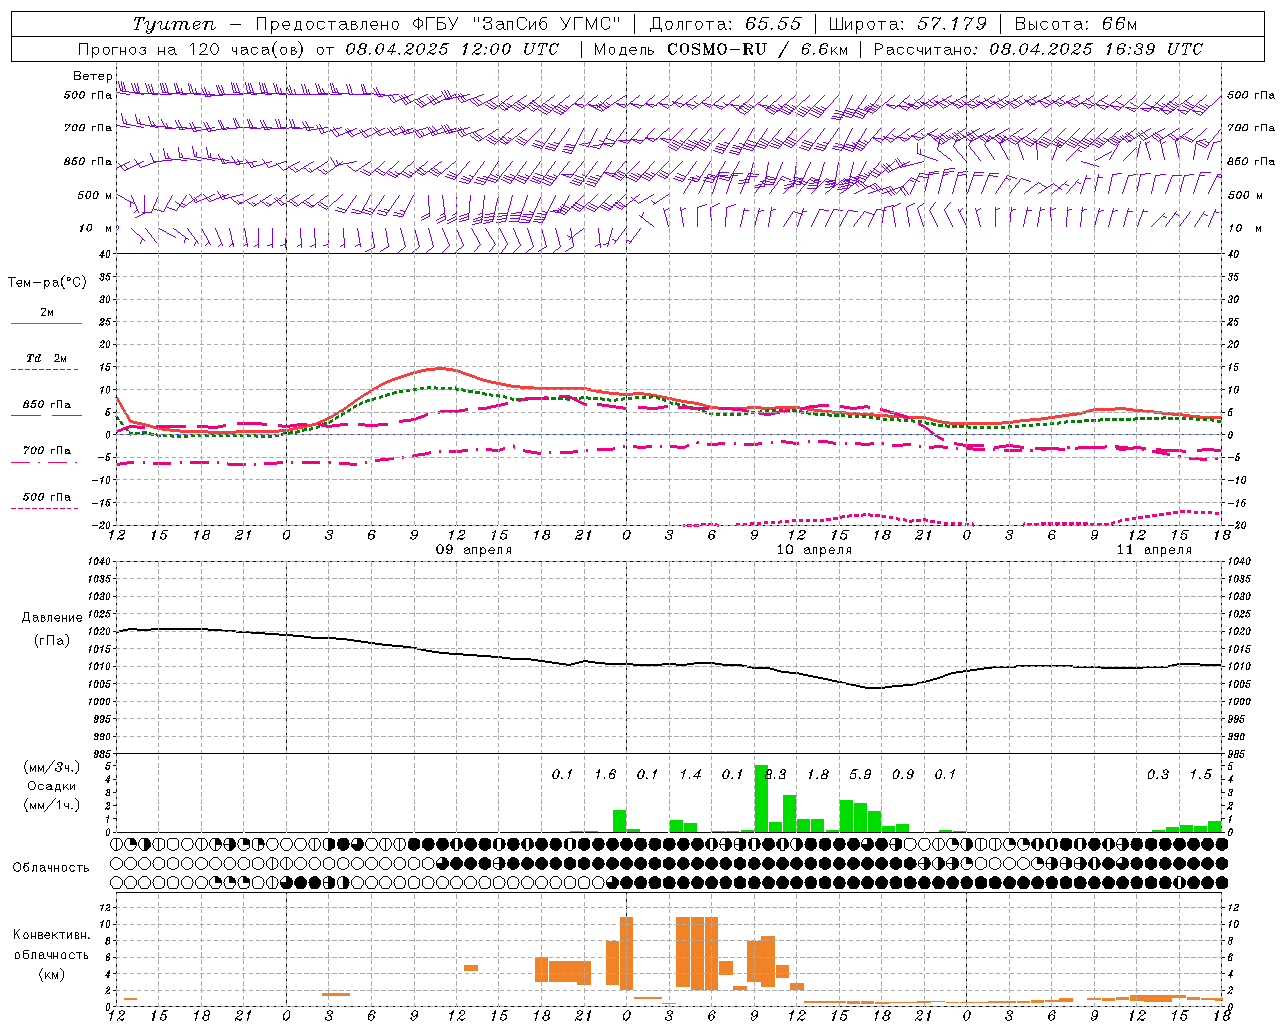The height and width of the screenshot is (1024, 1280).
Task: Click the "Тем-ра(°C)" temperature label
Action: (x=47, y=283)
